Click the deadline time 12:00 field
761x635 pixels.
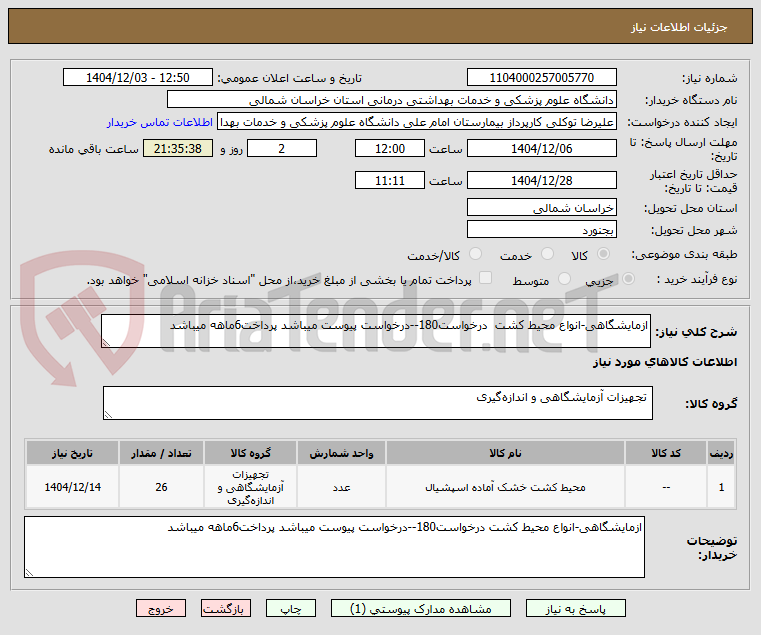pos(390,149)
